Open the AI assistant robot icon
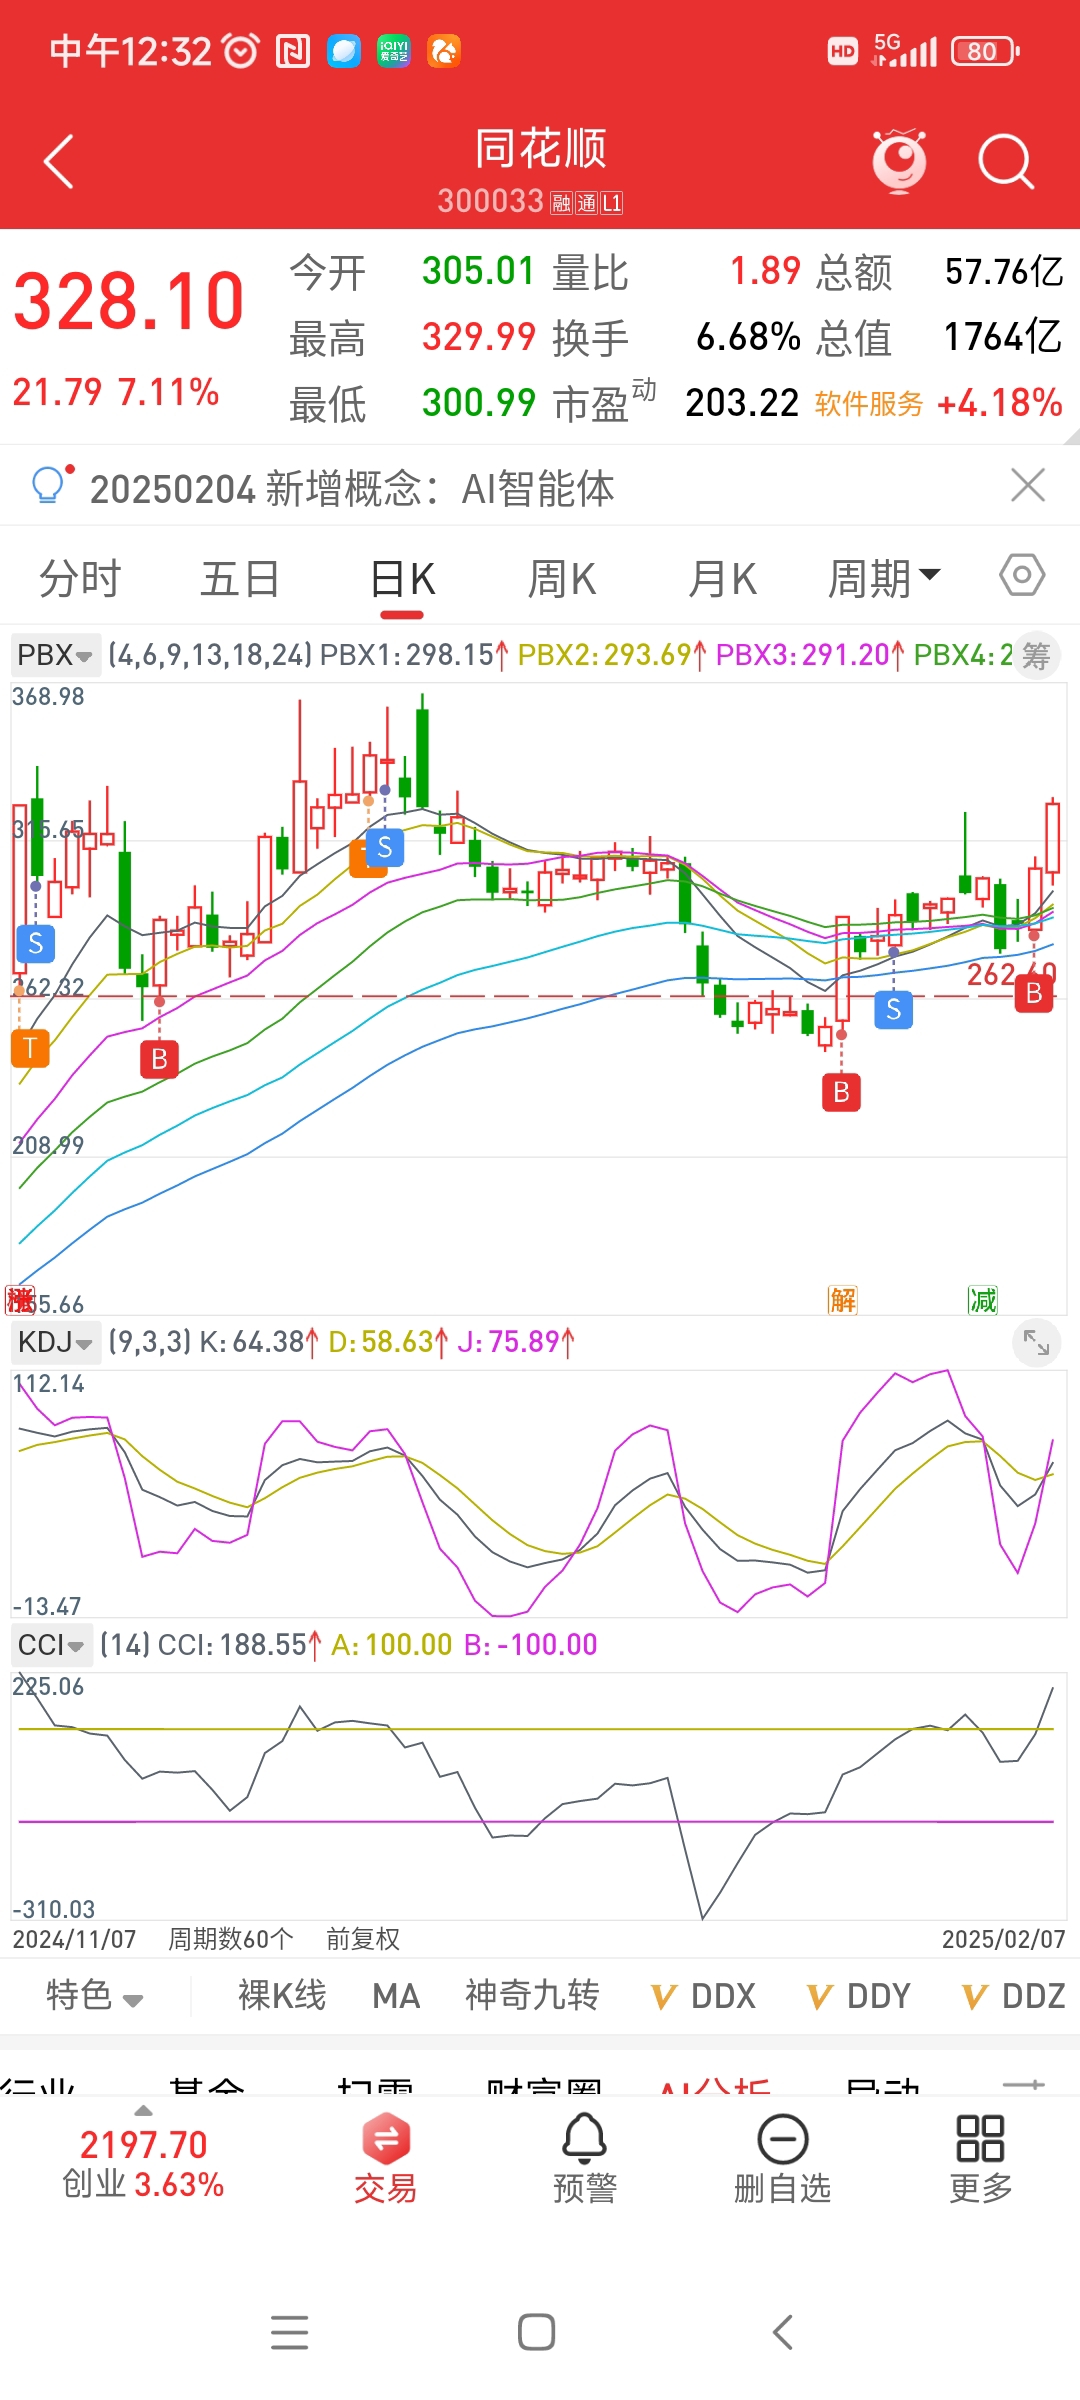This screenshot has height=2400, width=1080. point(899,161)
